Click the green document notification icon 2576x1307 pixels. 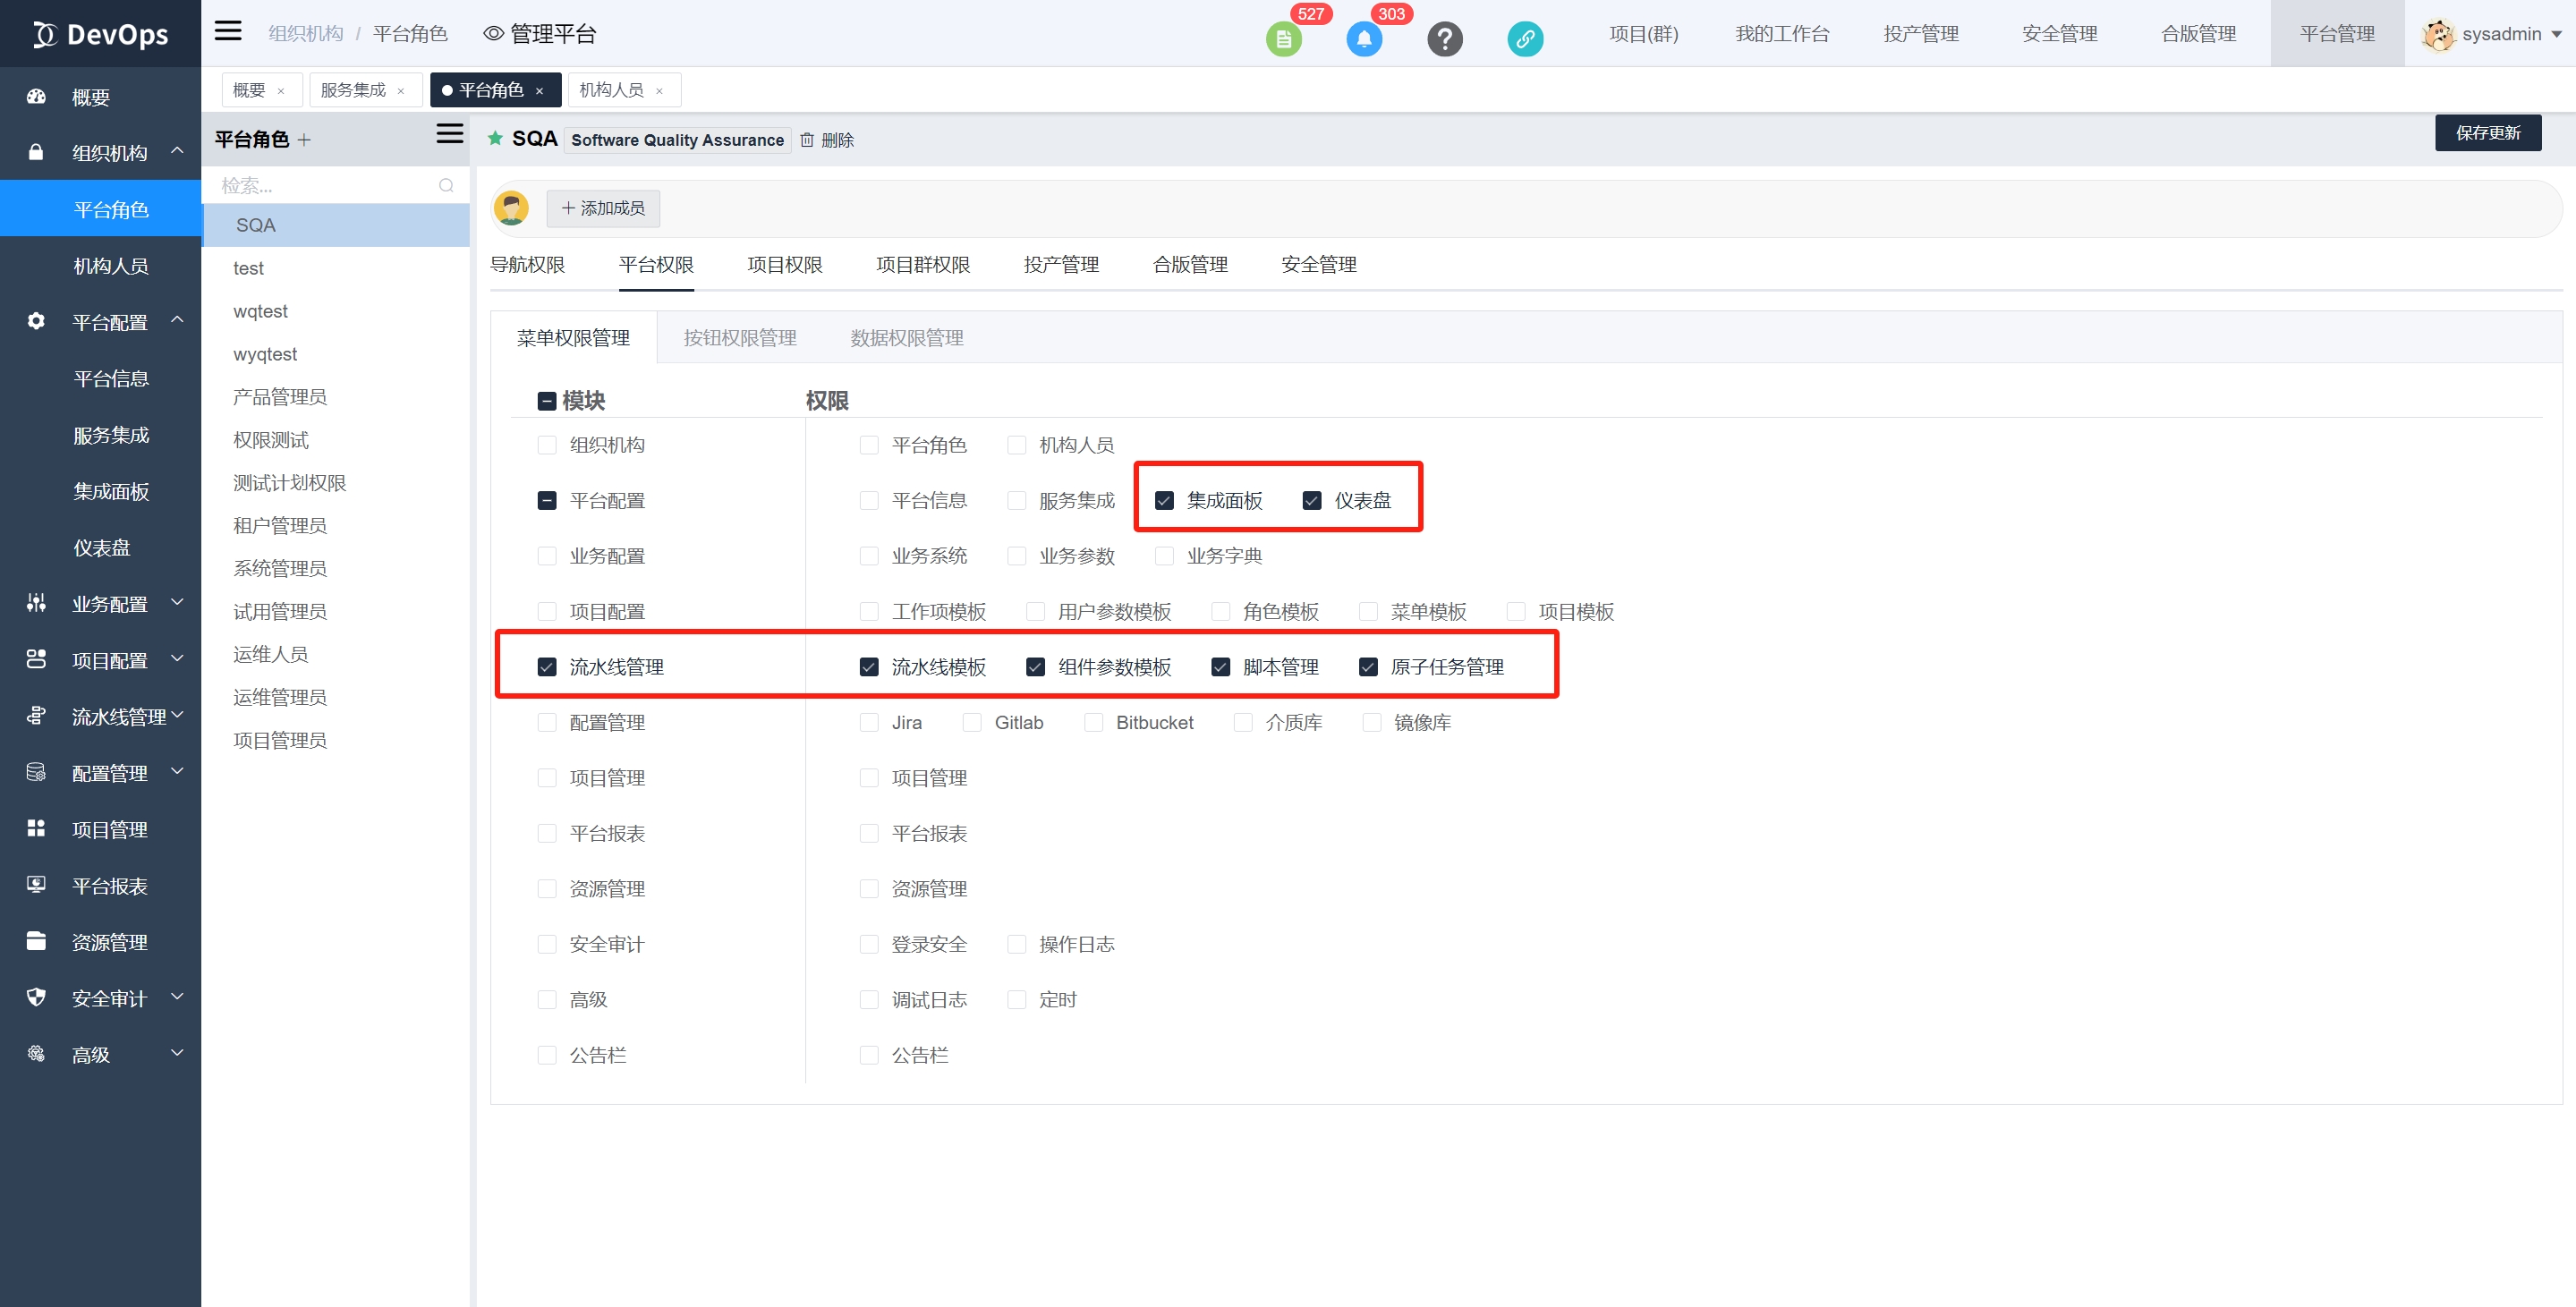1283,40
